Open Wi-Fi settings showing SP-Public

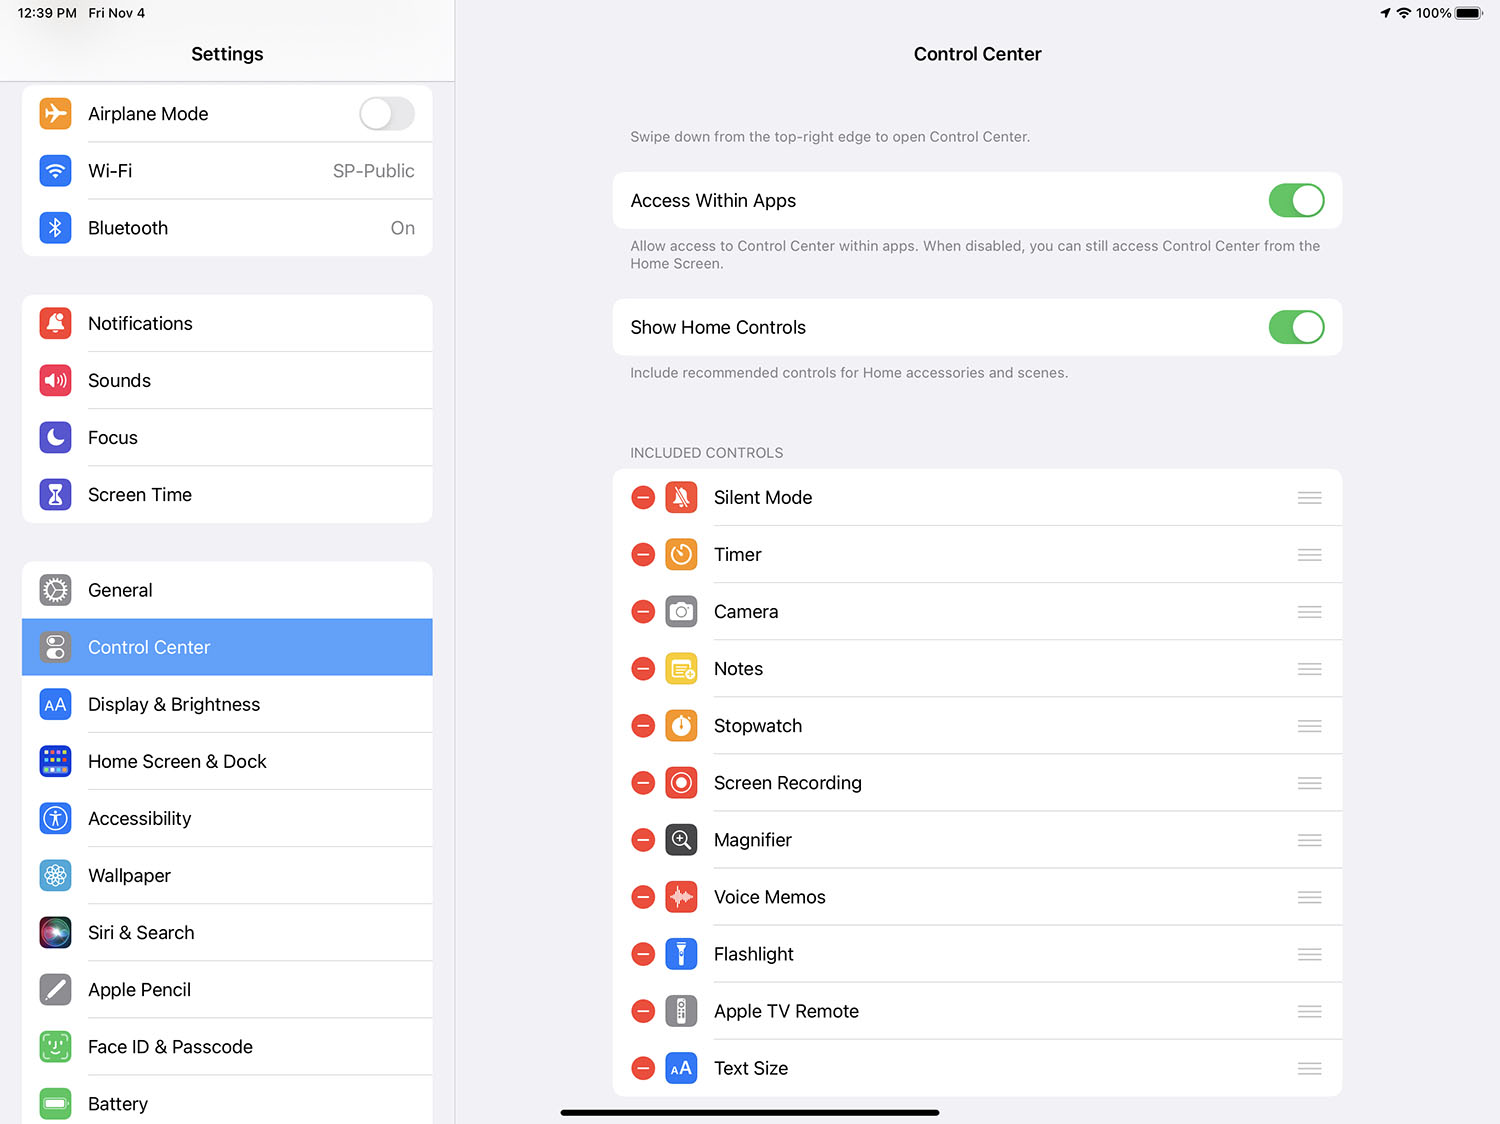[227, 171]
